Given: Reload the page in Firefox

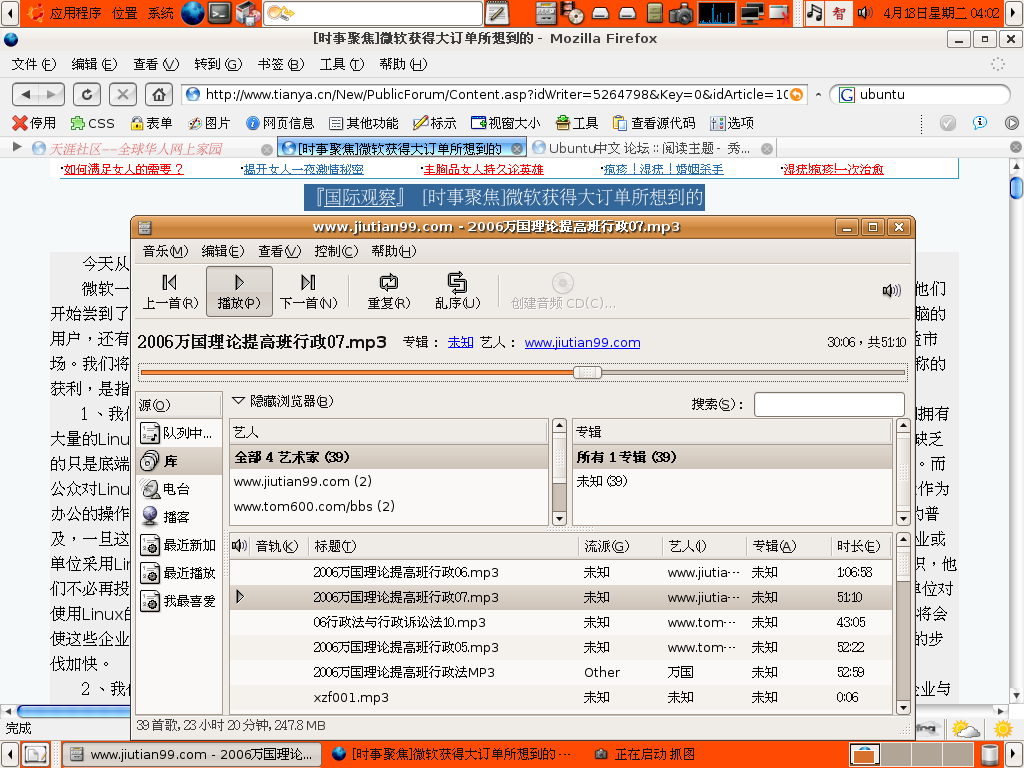Looking at the screenshot, I should tap(86, 95).
